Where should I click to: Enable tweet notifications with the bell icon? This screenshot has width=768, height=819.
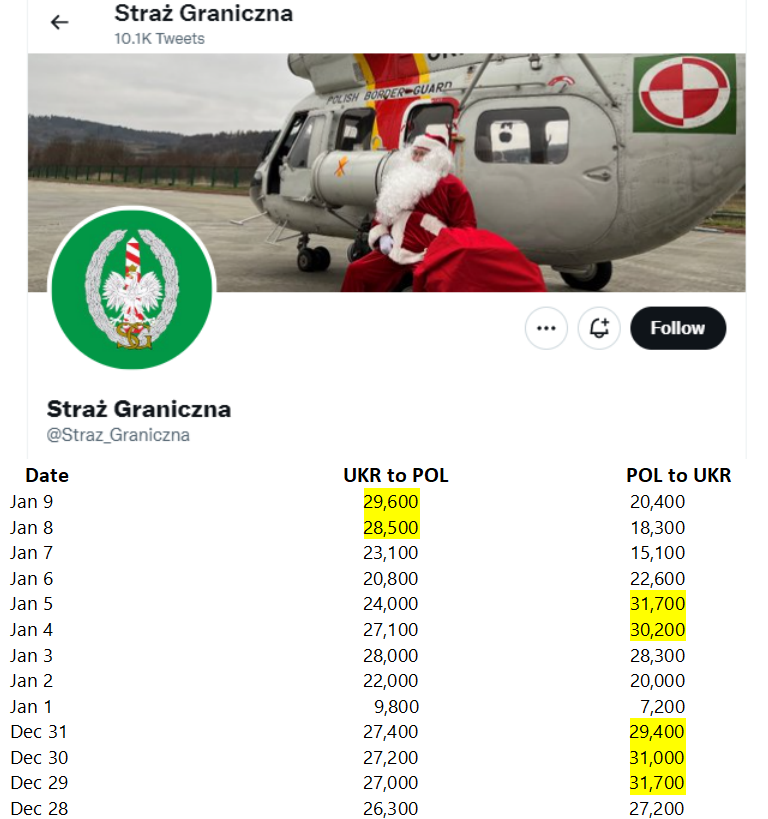[599, 328]
